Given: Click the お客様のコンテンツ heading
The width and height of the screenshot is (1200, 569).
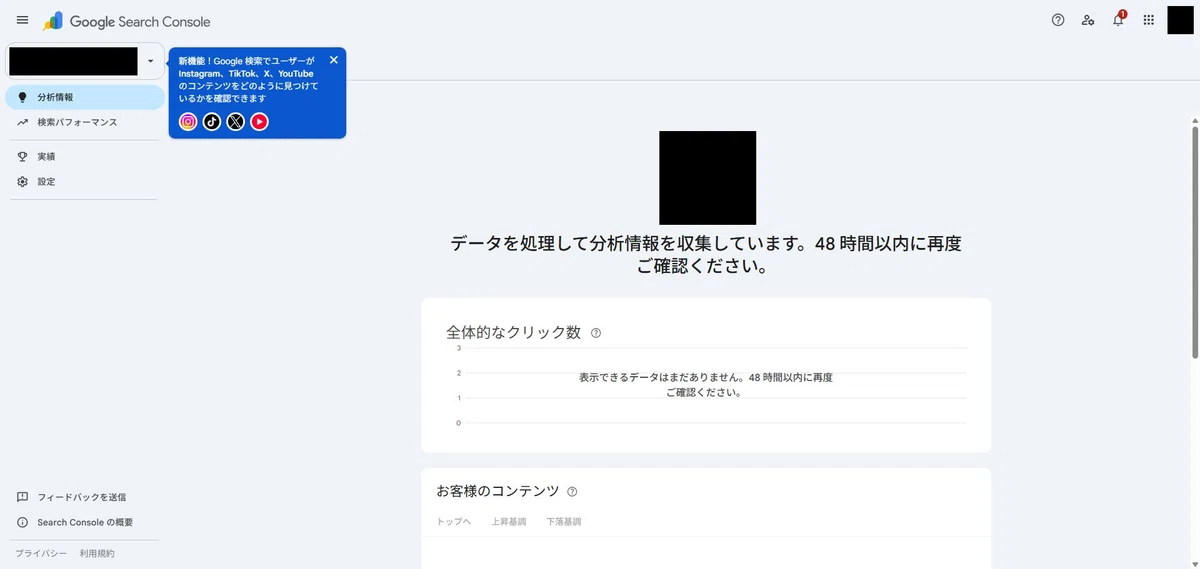Looking at the screenshot, I should [498, 491].
